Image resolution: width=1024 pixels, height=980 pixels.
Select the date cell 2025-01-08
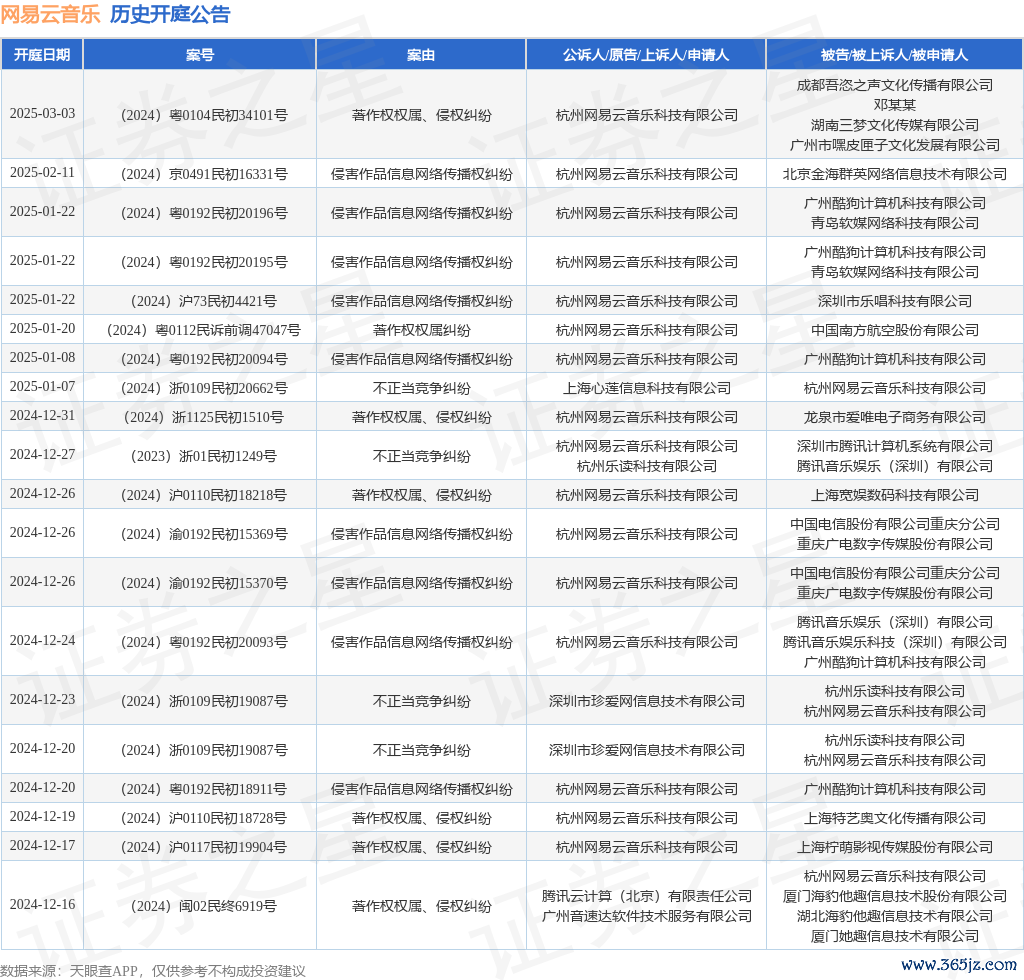click(x=42, y=358)
